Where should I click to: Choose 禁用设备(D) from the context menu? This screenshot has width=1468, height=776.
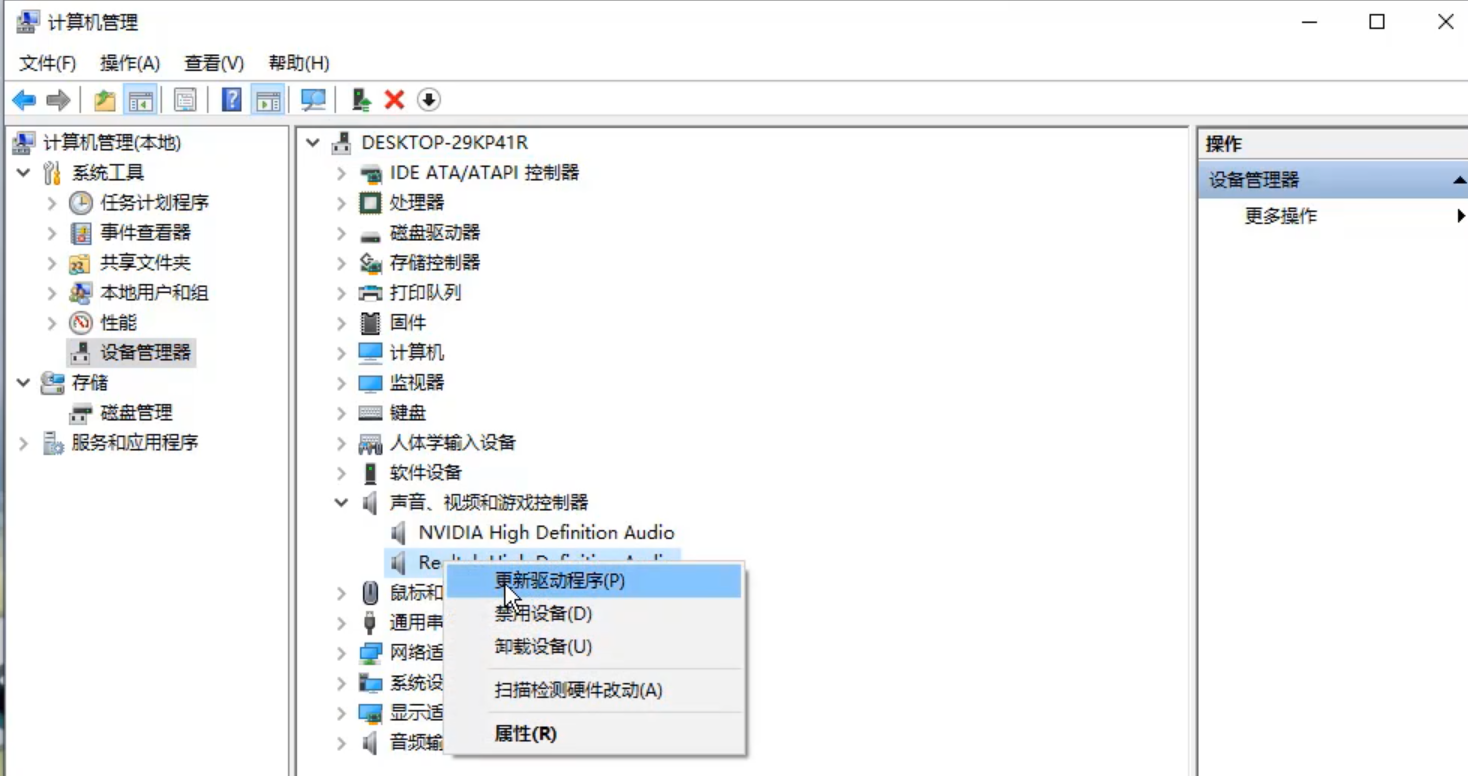tap(594, 614)
